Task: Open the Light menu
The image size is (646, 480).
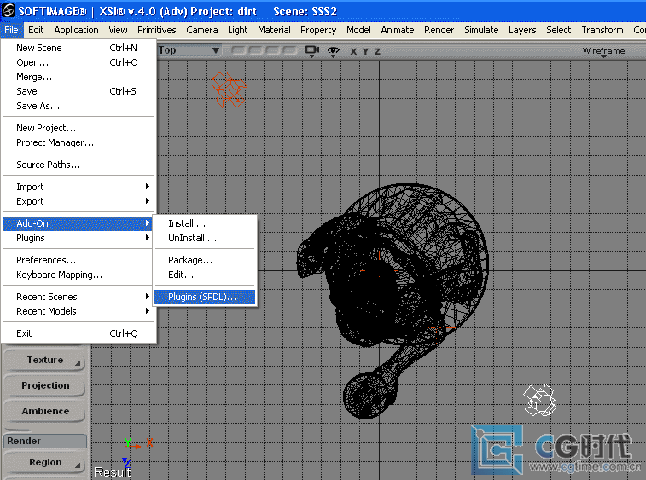Action: tap(238, 30)
